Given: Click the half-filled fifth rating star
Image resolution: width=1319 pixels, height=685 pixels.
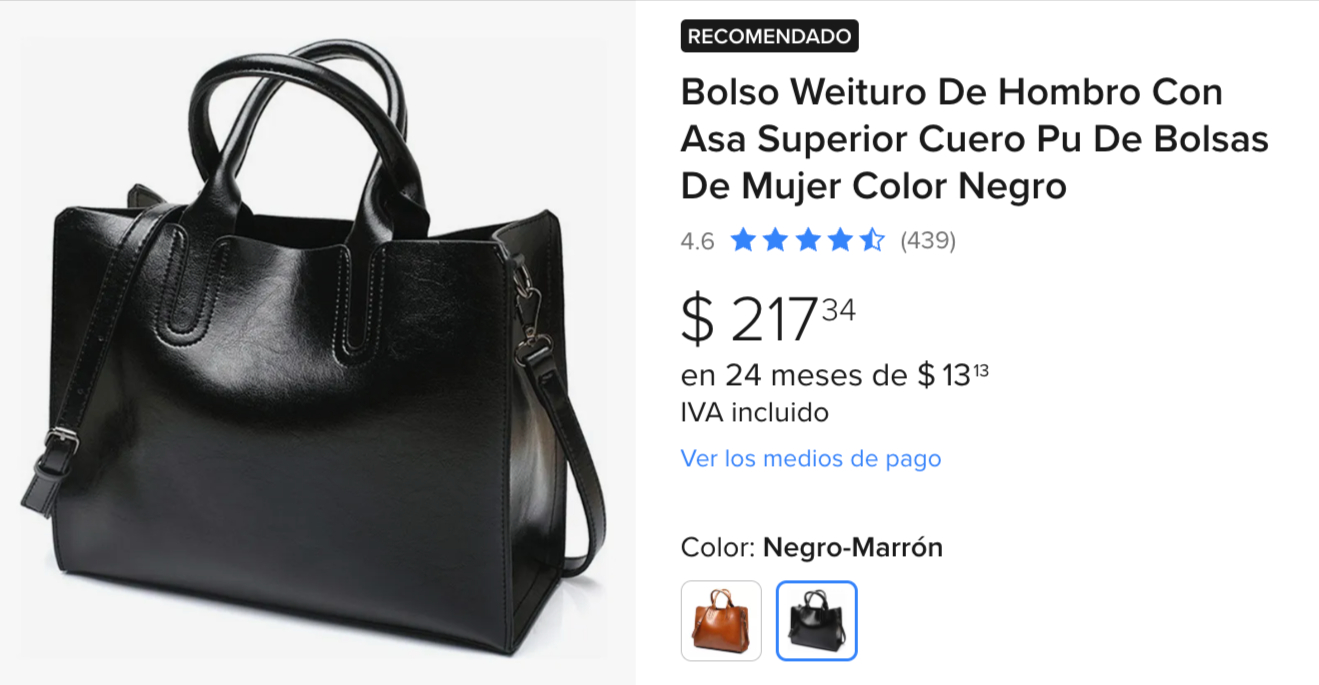Looking at the screenshot, I should coord(873,240).
